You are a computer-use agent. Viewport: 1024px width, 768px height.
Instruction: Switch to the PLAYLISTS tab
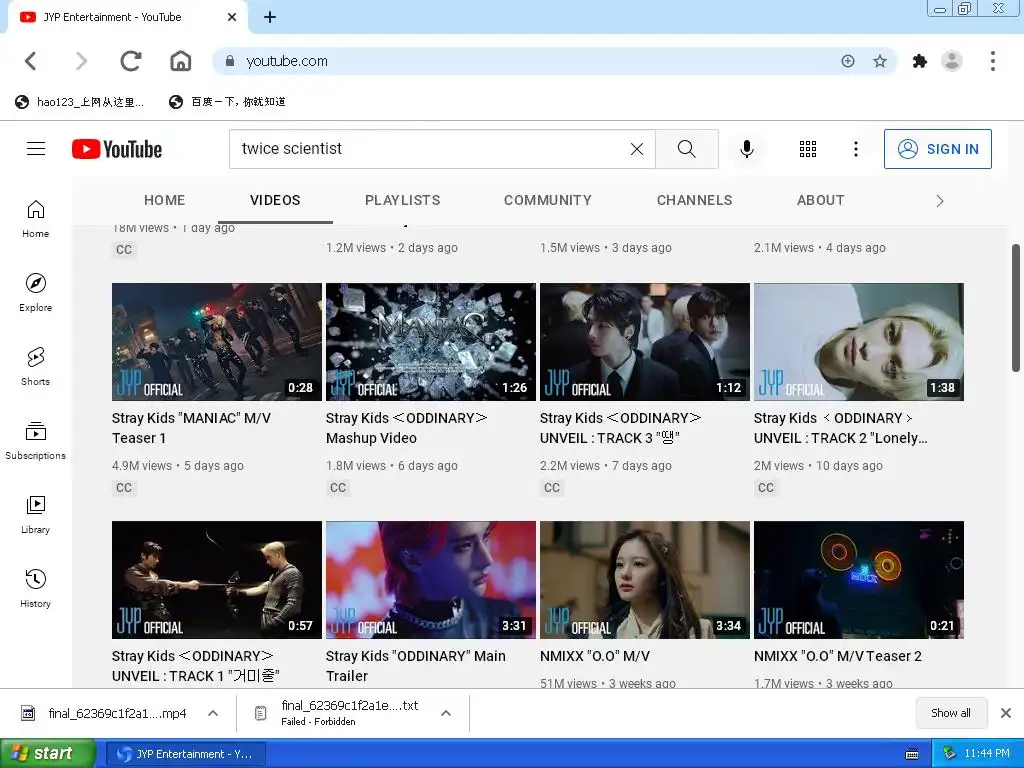pos(402,200)
